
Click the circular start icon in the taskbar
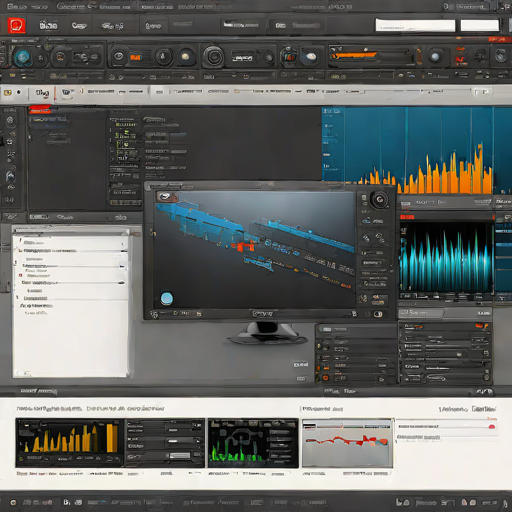point(13,502)
